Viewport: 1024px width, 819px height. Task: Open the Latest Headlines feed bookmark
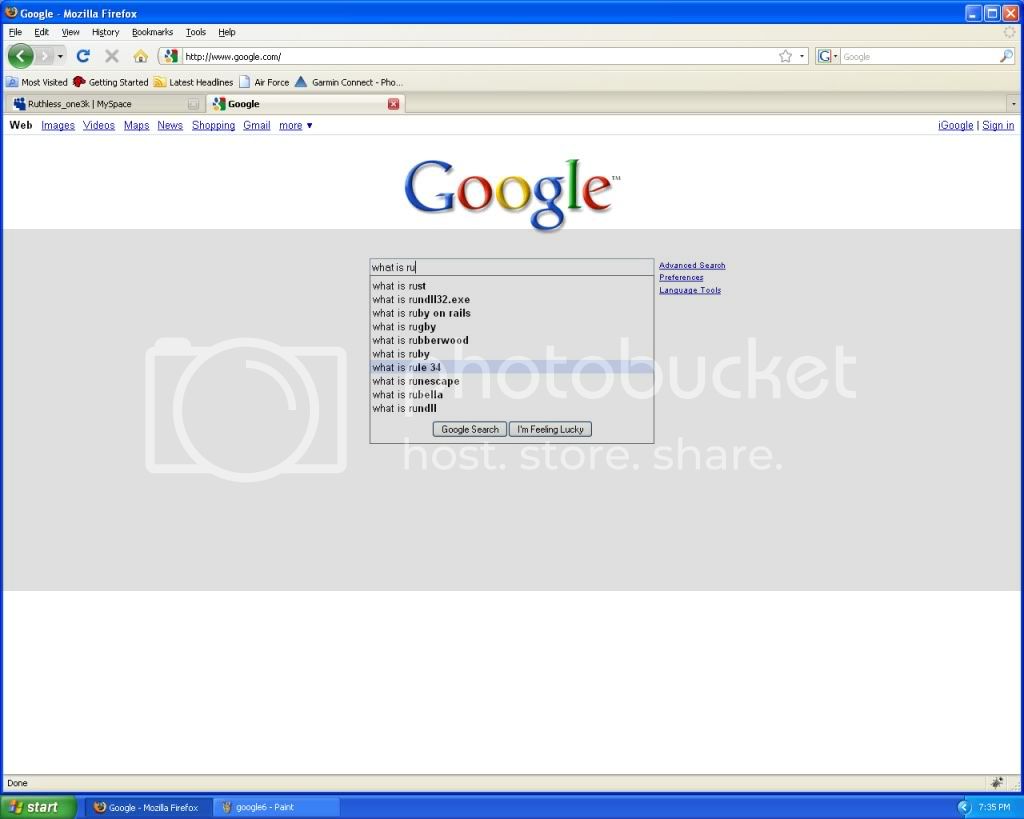(x=193, y=82)
